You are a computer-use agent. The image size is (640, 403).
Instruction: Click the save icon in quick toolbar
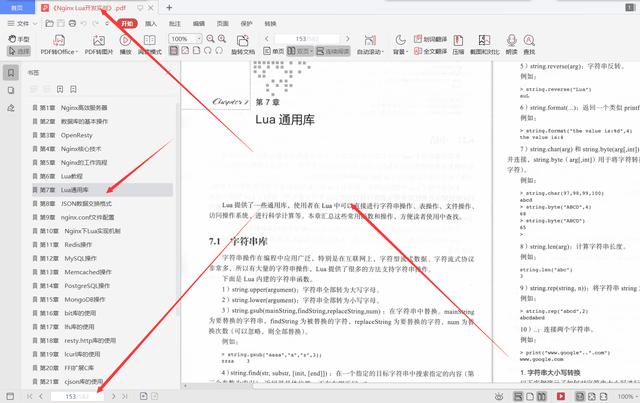pyautogui.click(x=61, y=24)
